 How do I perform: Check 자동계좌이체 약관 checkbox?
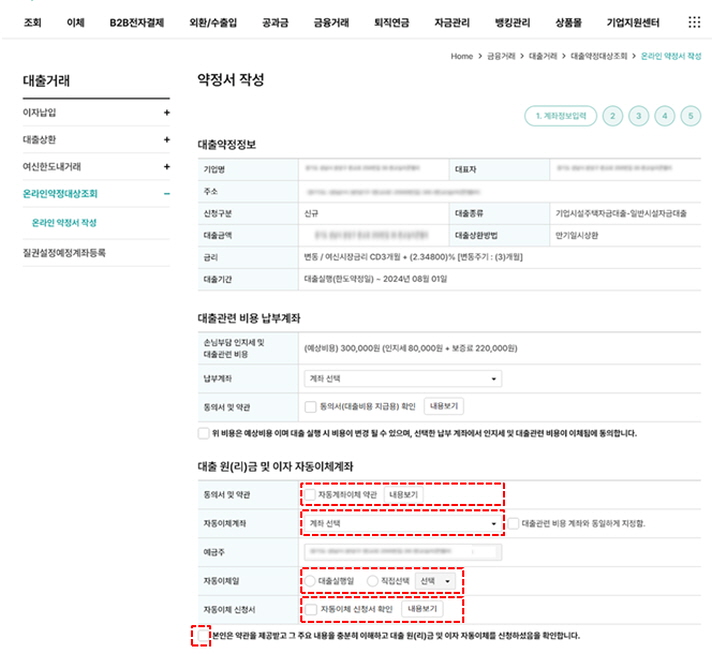click(310, 495)
